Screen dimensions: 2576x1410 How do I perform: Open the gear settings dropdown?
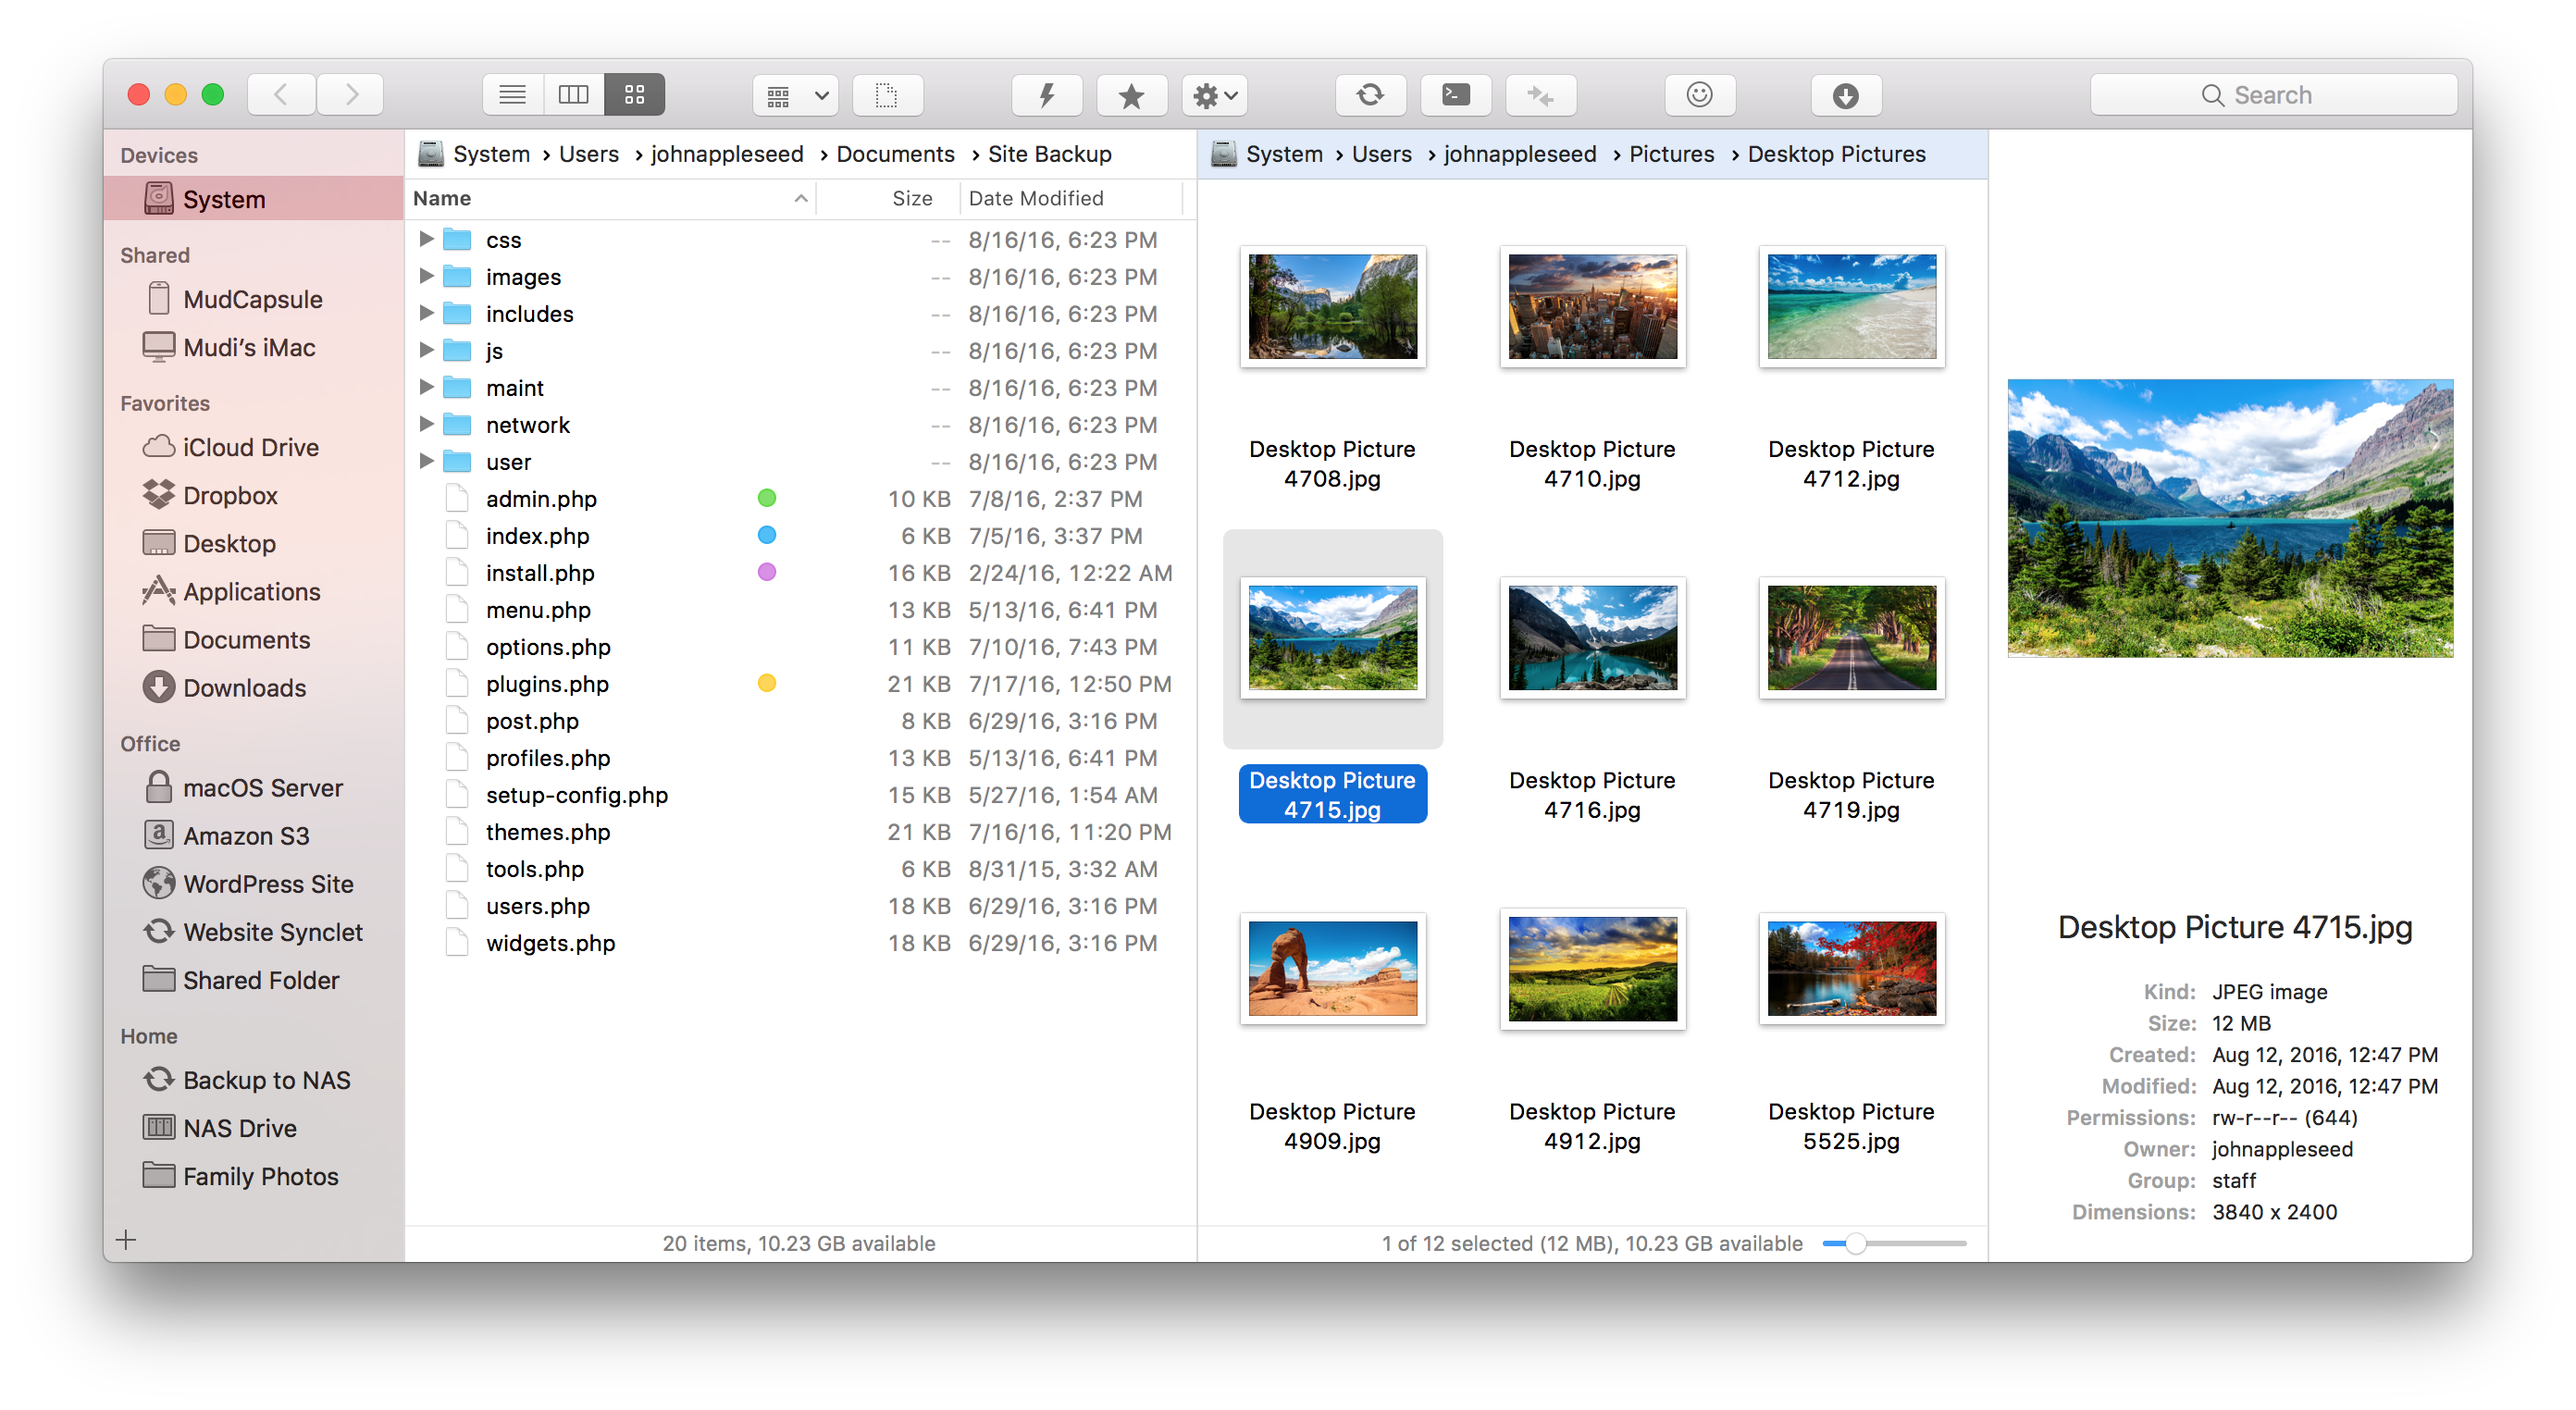[1213, 94]
